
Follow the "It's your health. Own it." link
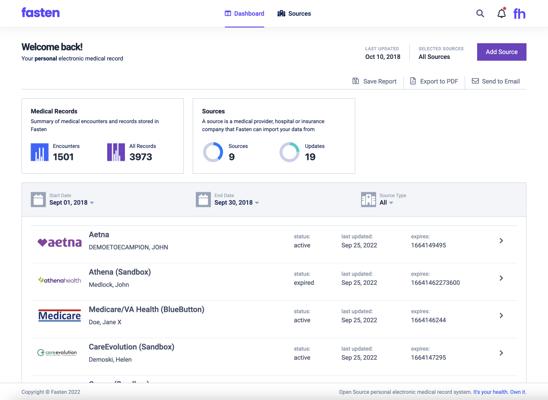coord(499,392)
